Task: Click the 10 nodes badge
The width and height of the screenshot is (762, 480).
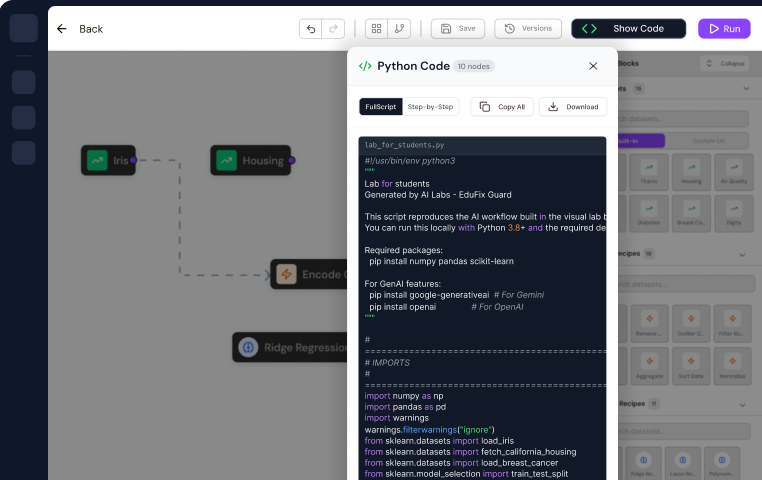Action: point(474,66)
